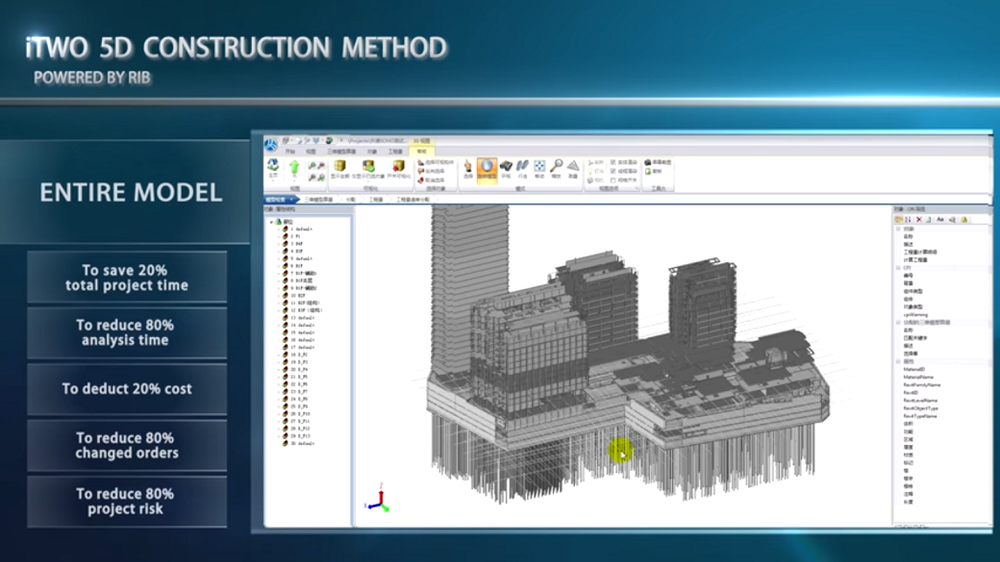1000x562 pixels.
Task: Click the triangle measure tool icon
Action: pyautogui.click(x=573, y=166)
